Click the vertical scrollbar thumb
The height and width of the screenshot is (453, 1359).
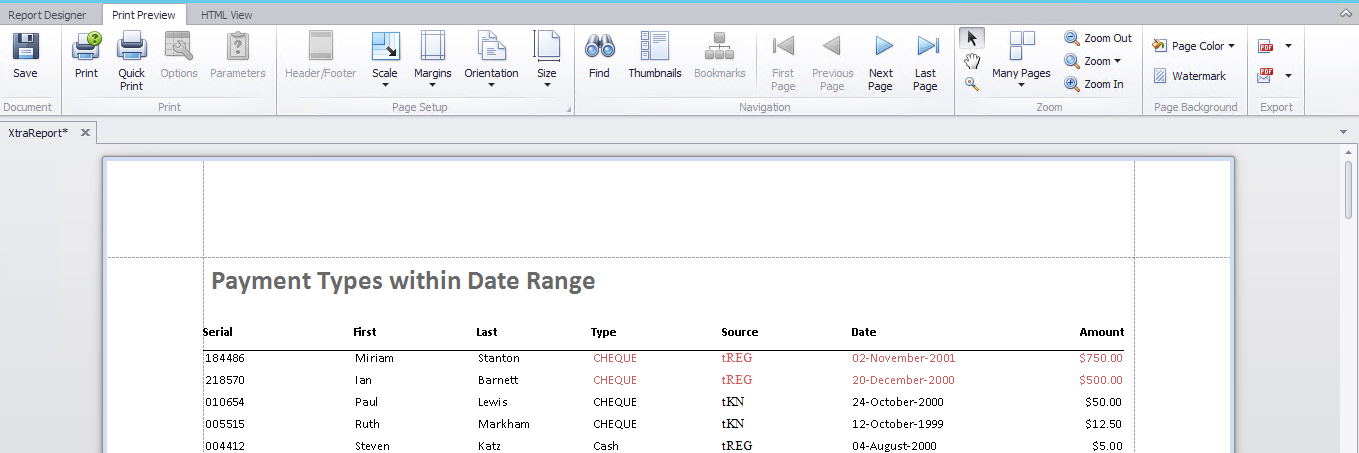click(1349, 189)
